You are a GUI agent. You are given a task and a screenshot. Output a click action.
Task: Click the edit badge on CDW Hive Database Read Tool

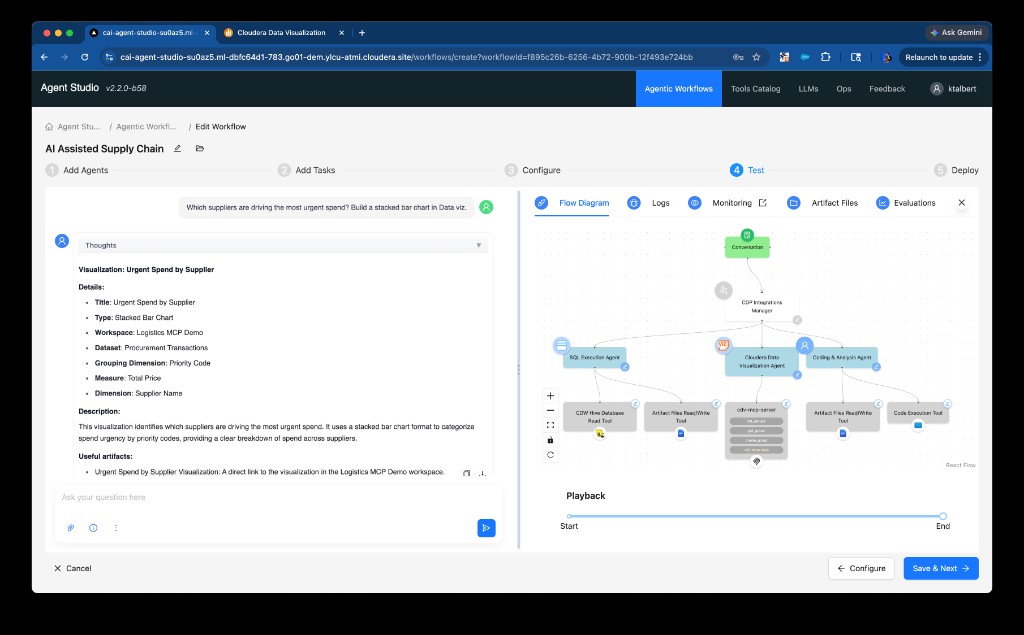pyautogui.click(x=635, y=404)
